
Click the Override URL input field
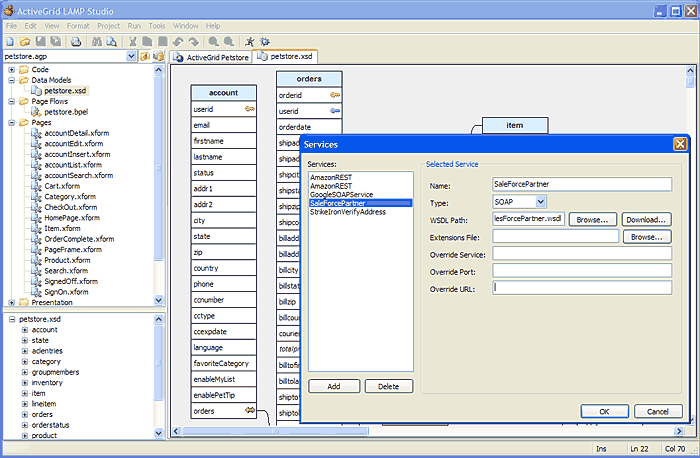tap(581, 288)
